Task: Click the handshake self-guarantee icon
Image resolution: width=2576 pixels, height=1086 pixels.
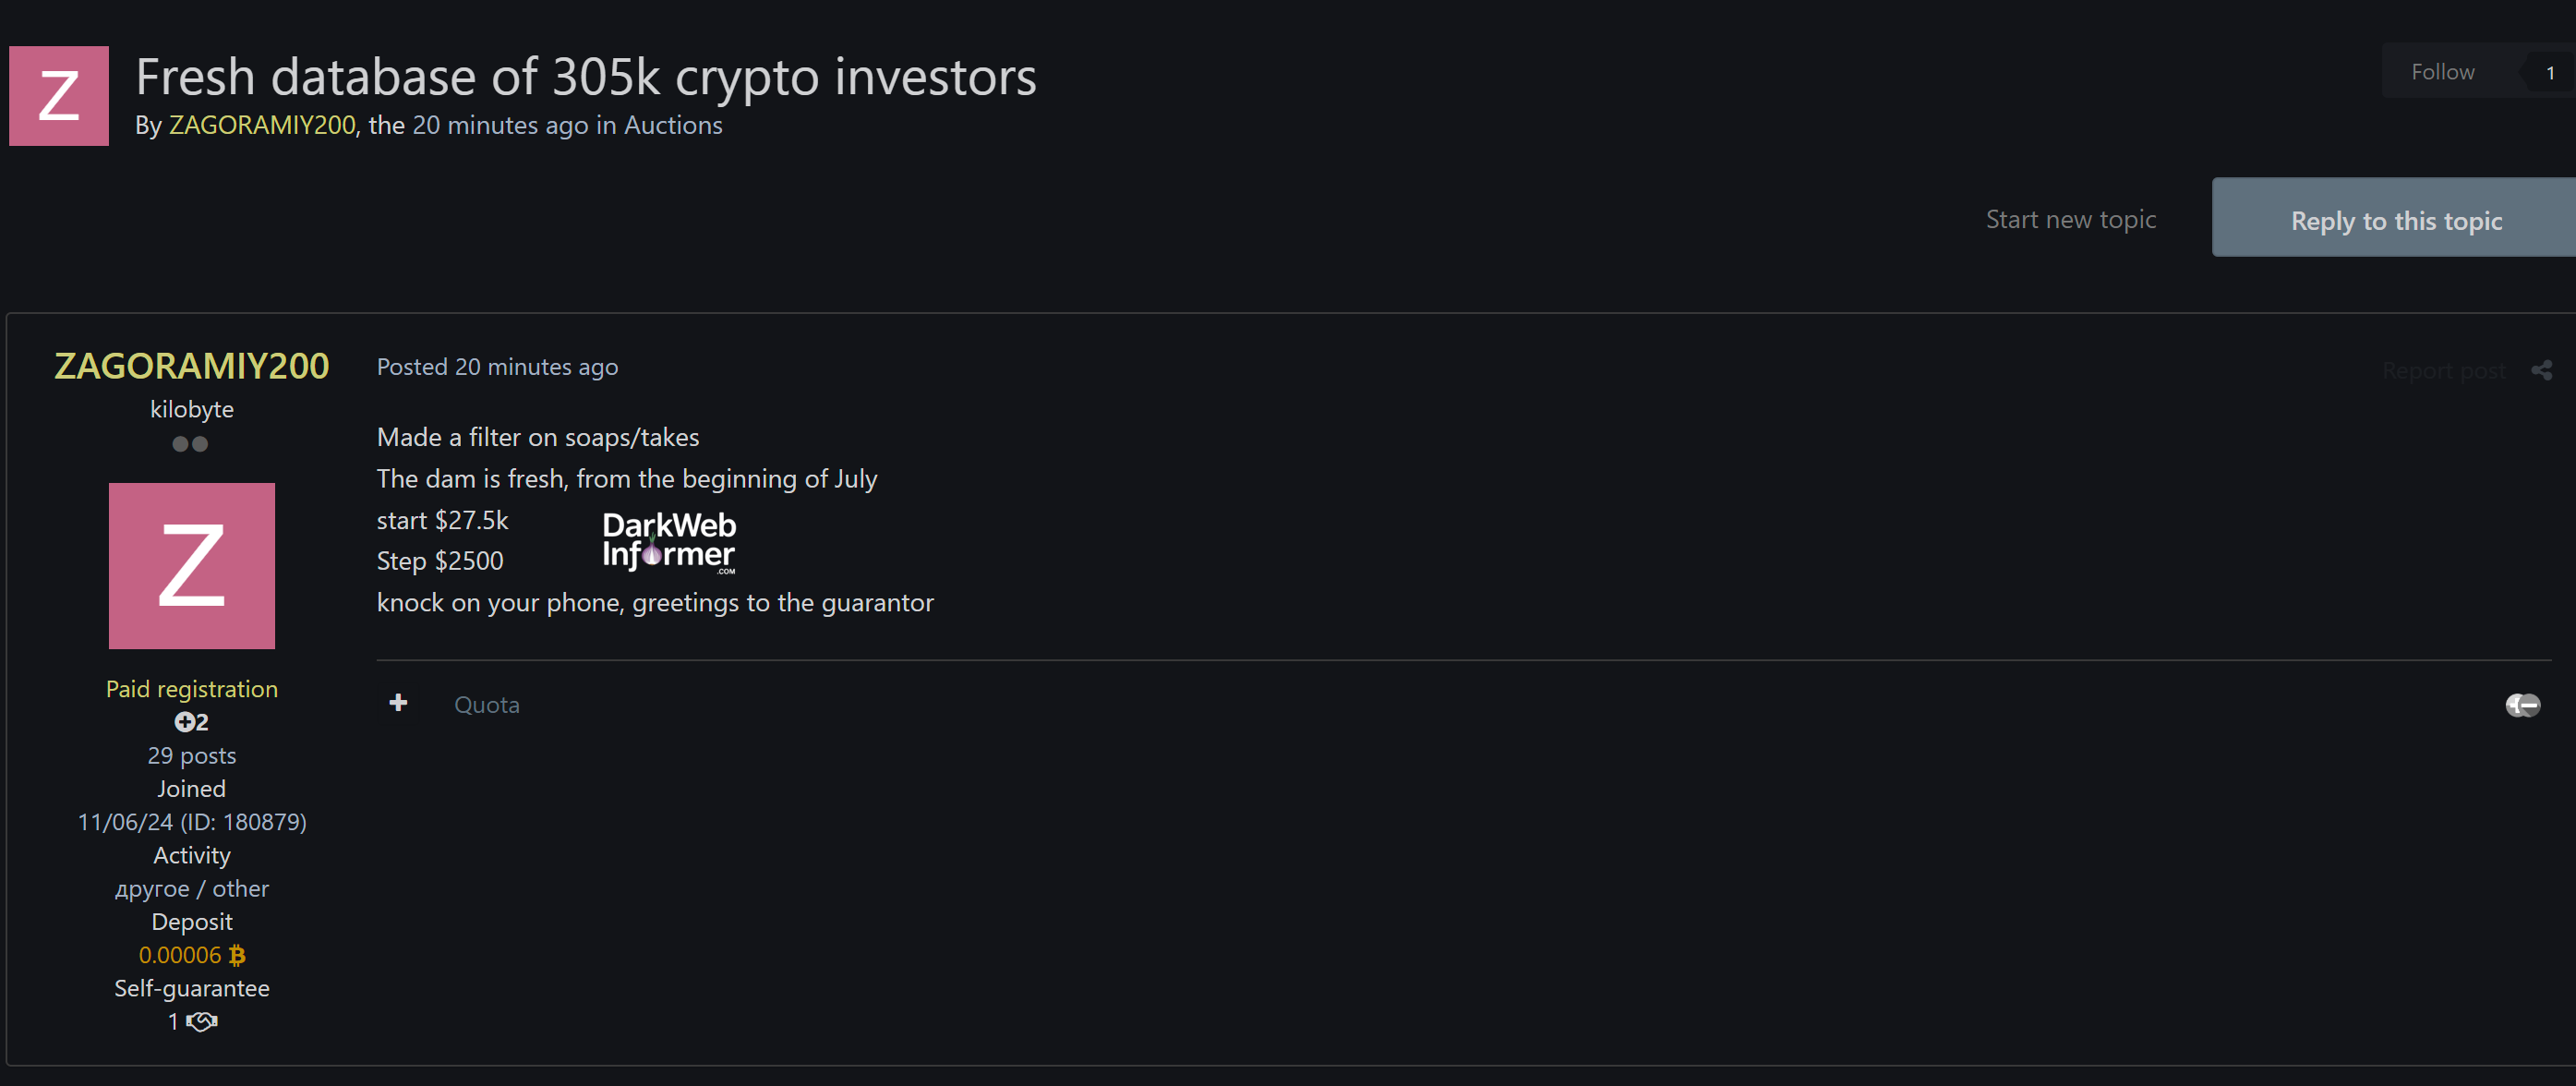Action: (x=202, y=1021)
